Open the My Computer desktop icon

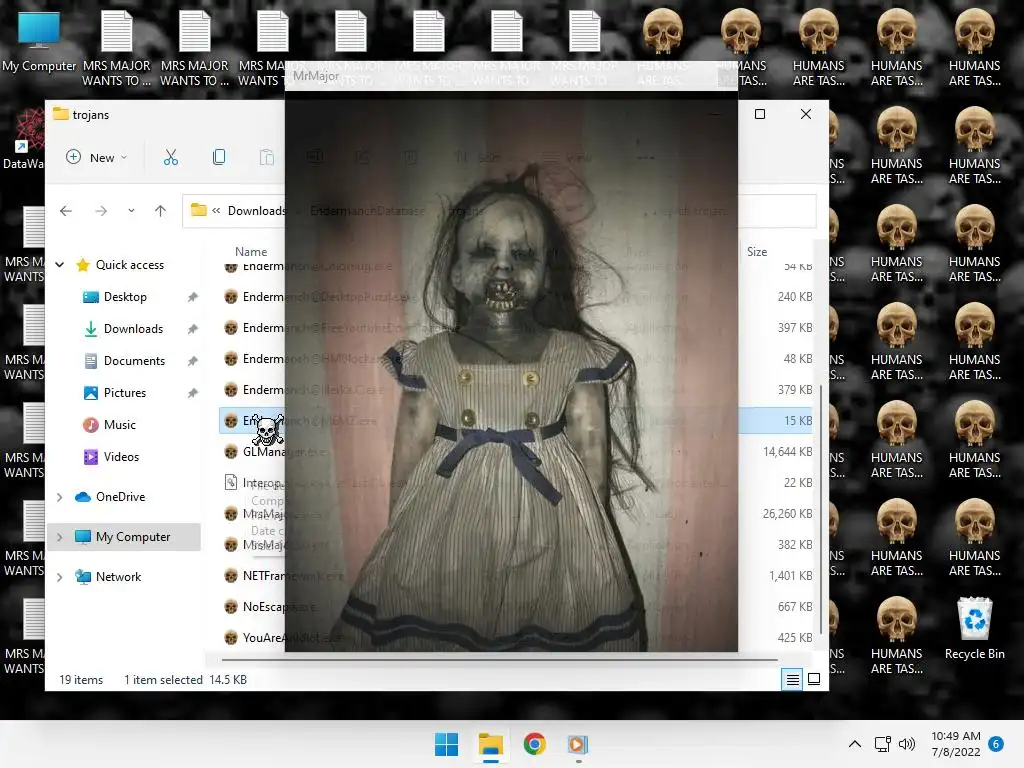[39, 42]
